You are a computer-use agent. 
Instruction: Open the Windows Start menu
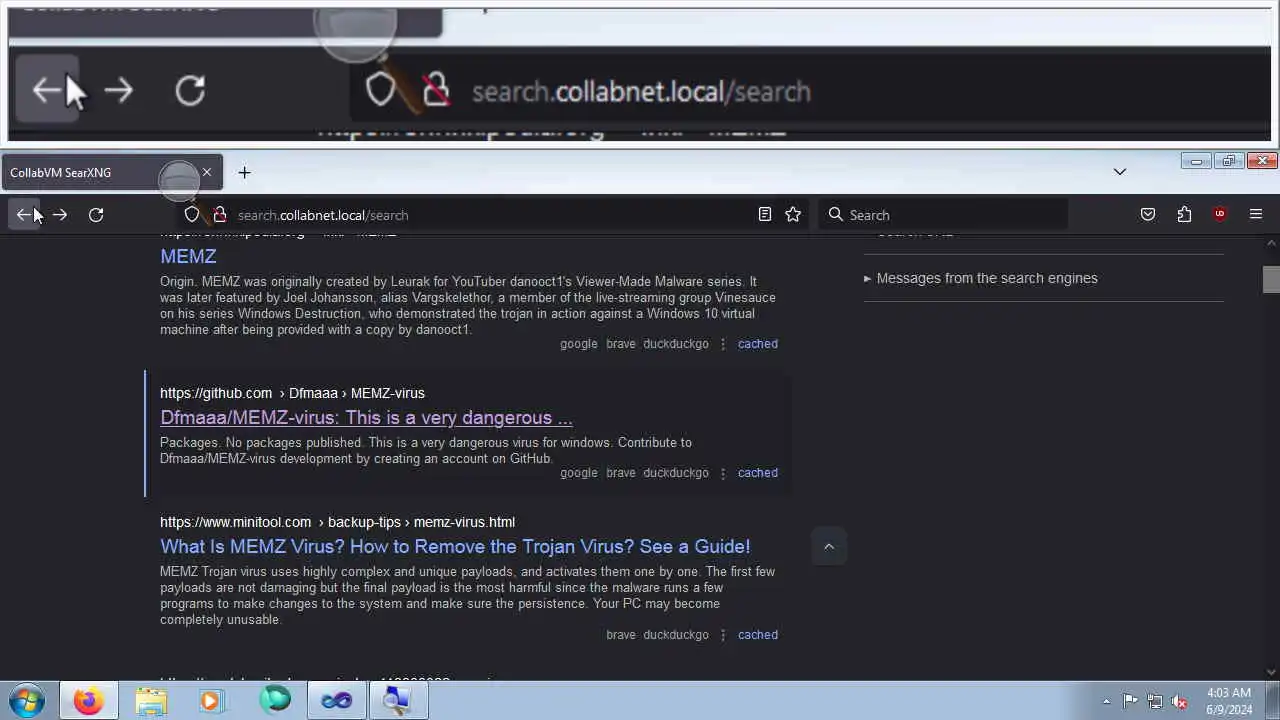(27, 701)
